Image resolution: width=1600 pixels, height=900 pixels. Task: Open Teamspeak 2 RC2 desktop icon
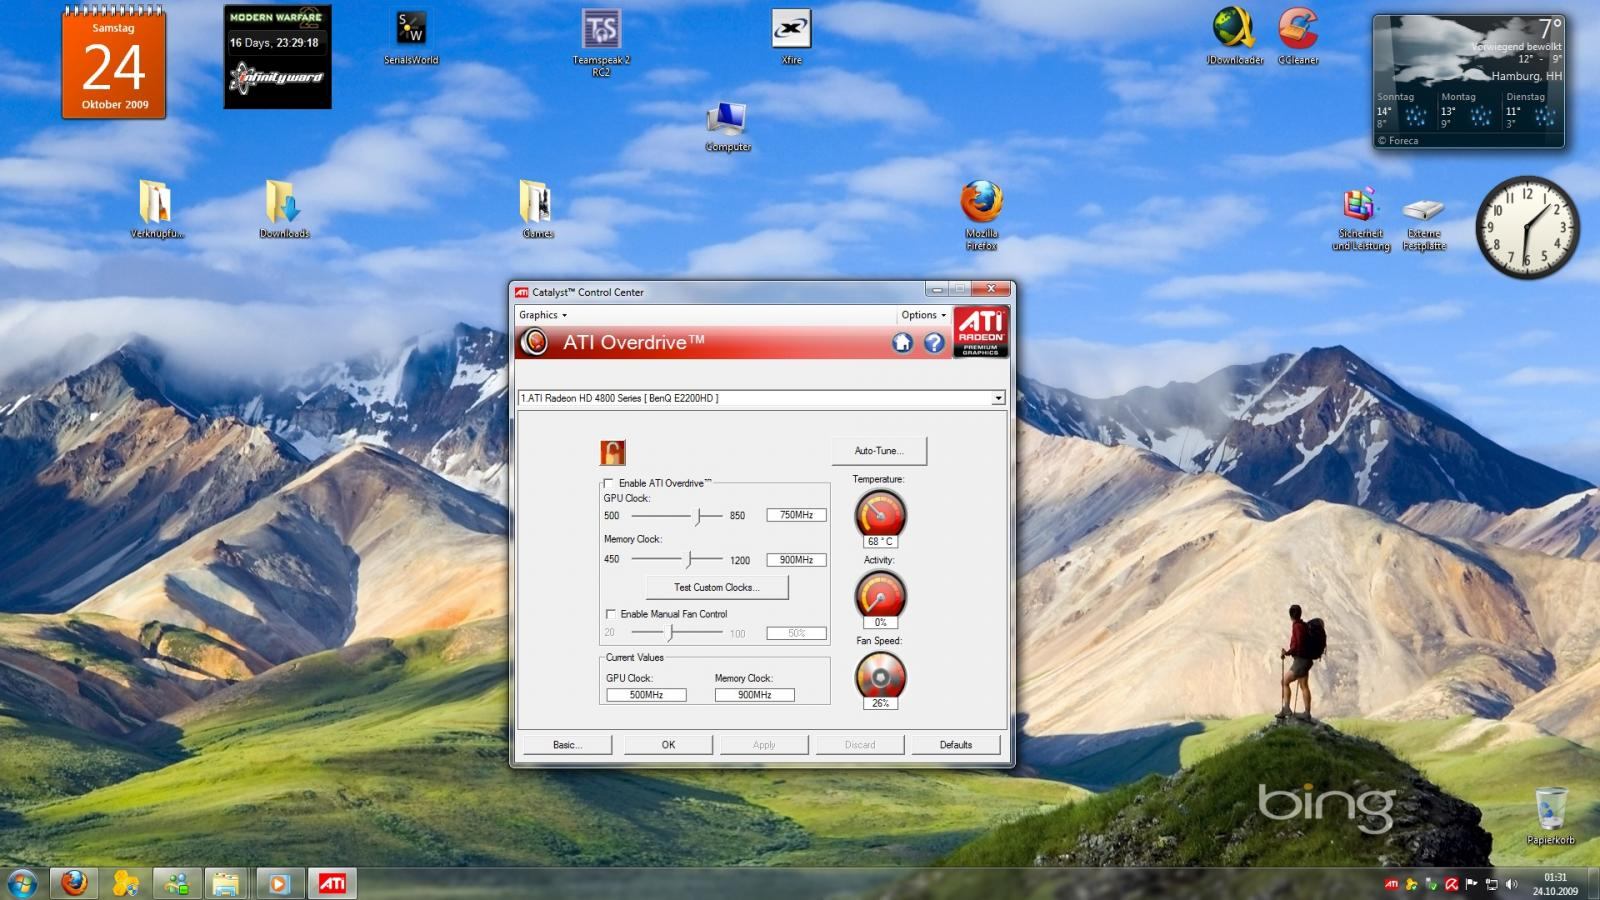pyautogui.click(x=601, y=42)
